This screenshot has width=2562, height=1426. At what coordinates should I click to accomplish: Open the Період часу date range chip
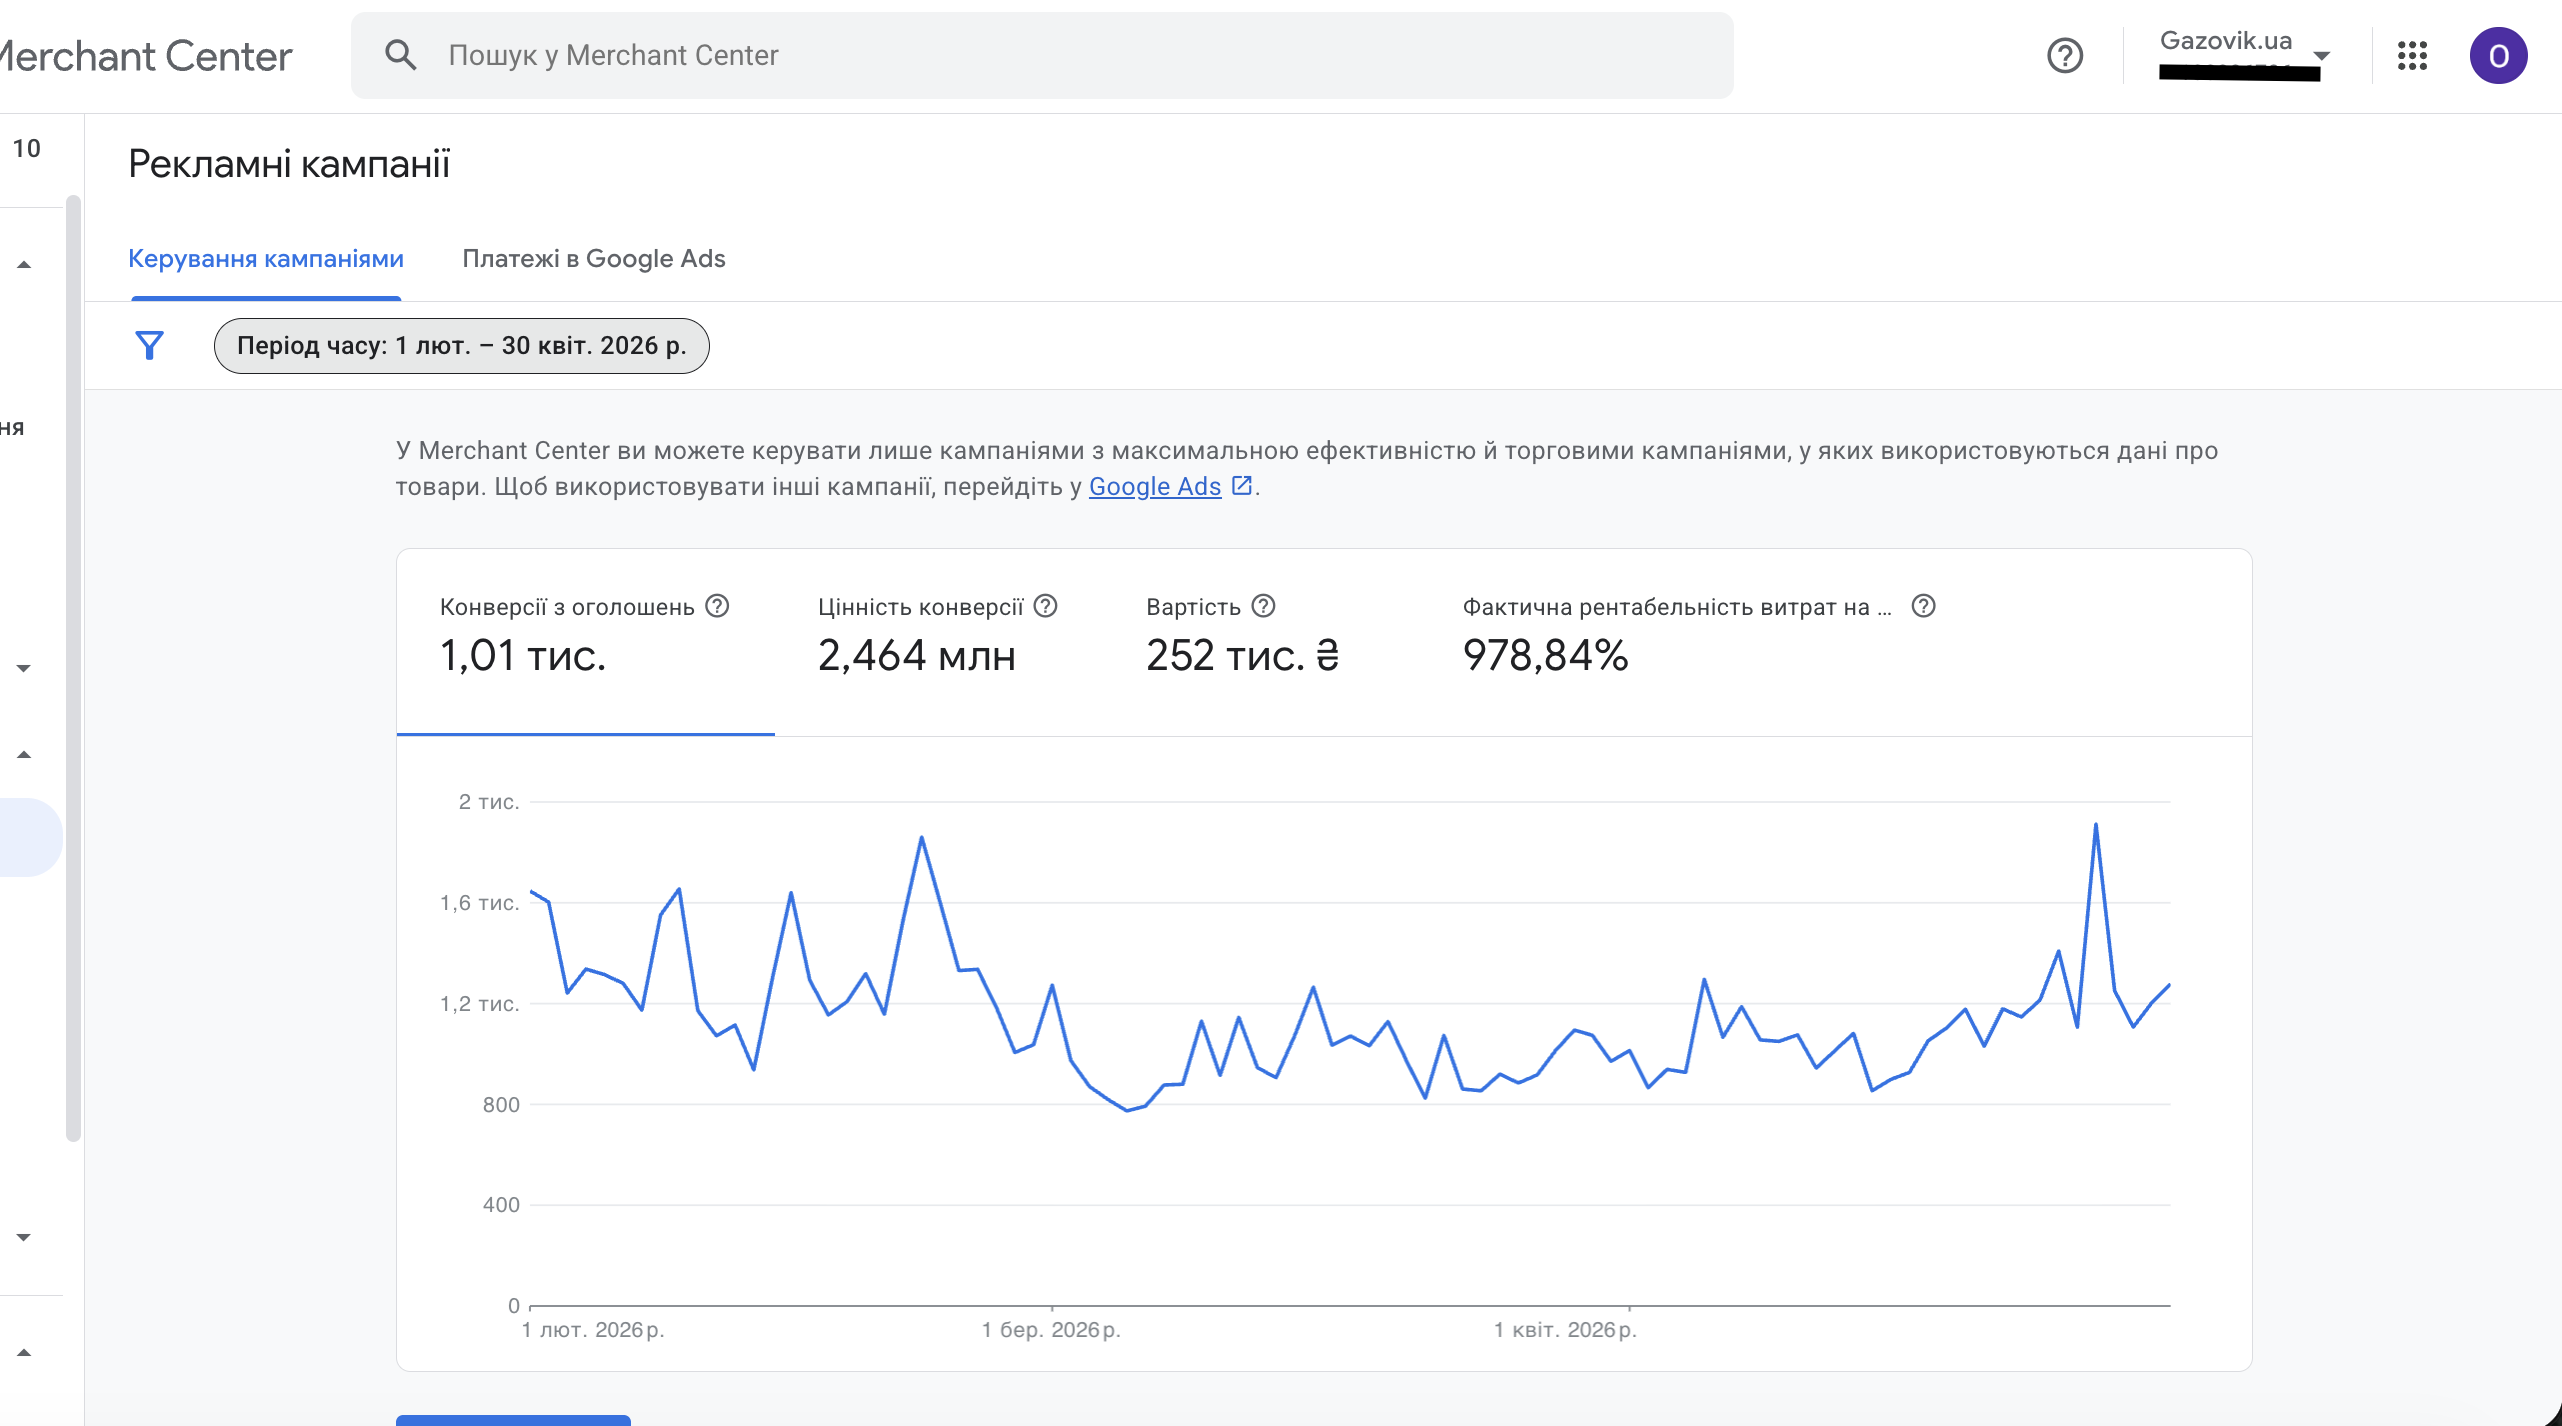tap(462, 346)
